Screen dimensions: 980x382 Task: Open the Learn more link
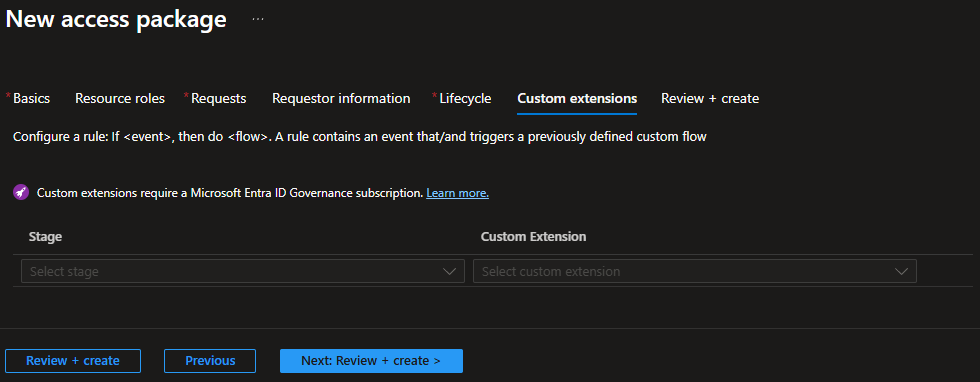(458, 193)
